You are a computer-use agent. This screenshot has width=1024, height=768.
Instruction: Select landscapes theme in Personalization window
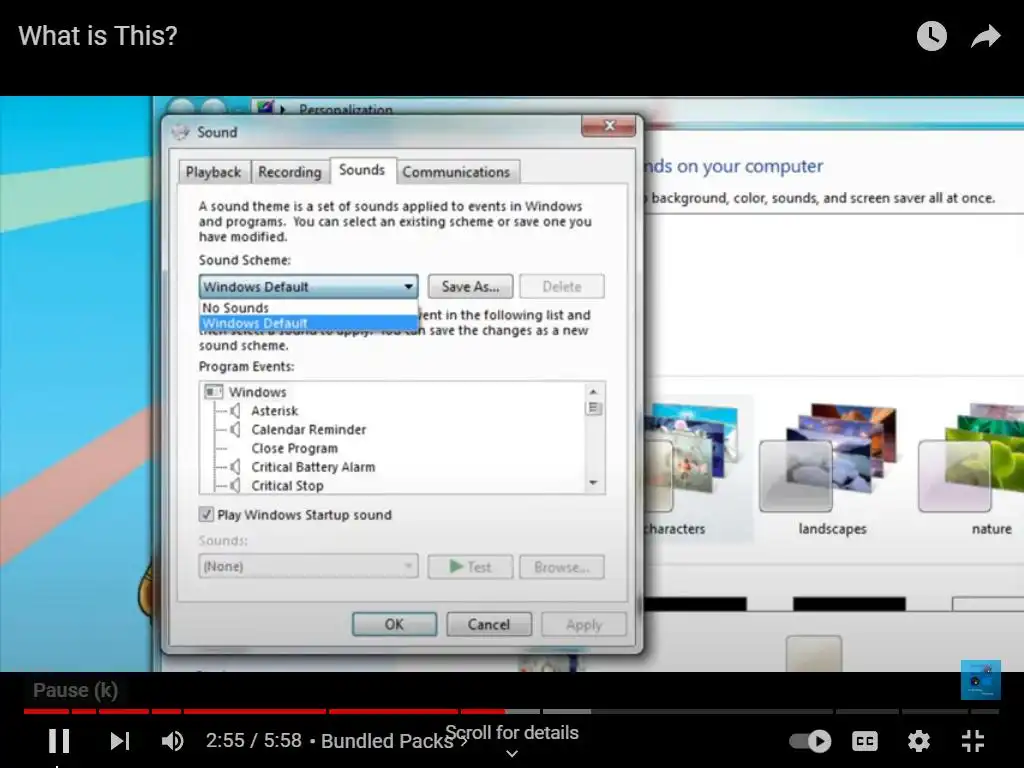click(832, 469)
